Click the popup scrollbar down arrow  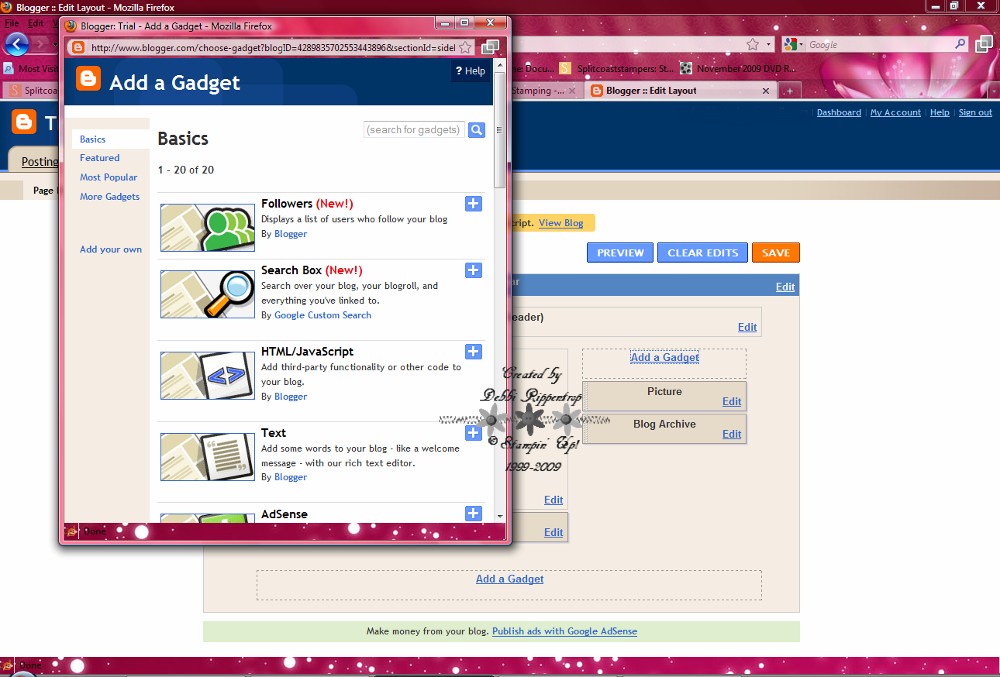(500, 516)
